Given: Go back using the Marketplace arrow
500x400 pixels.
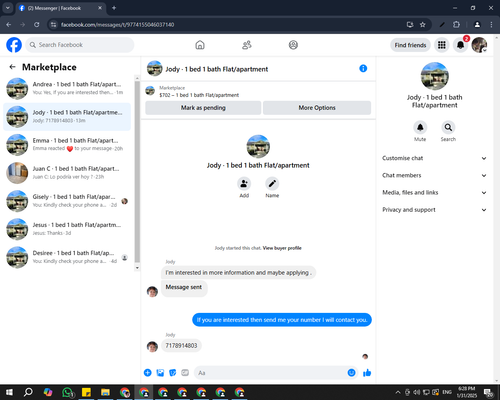Looking at the screenshot, I should tap(13, 67).
